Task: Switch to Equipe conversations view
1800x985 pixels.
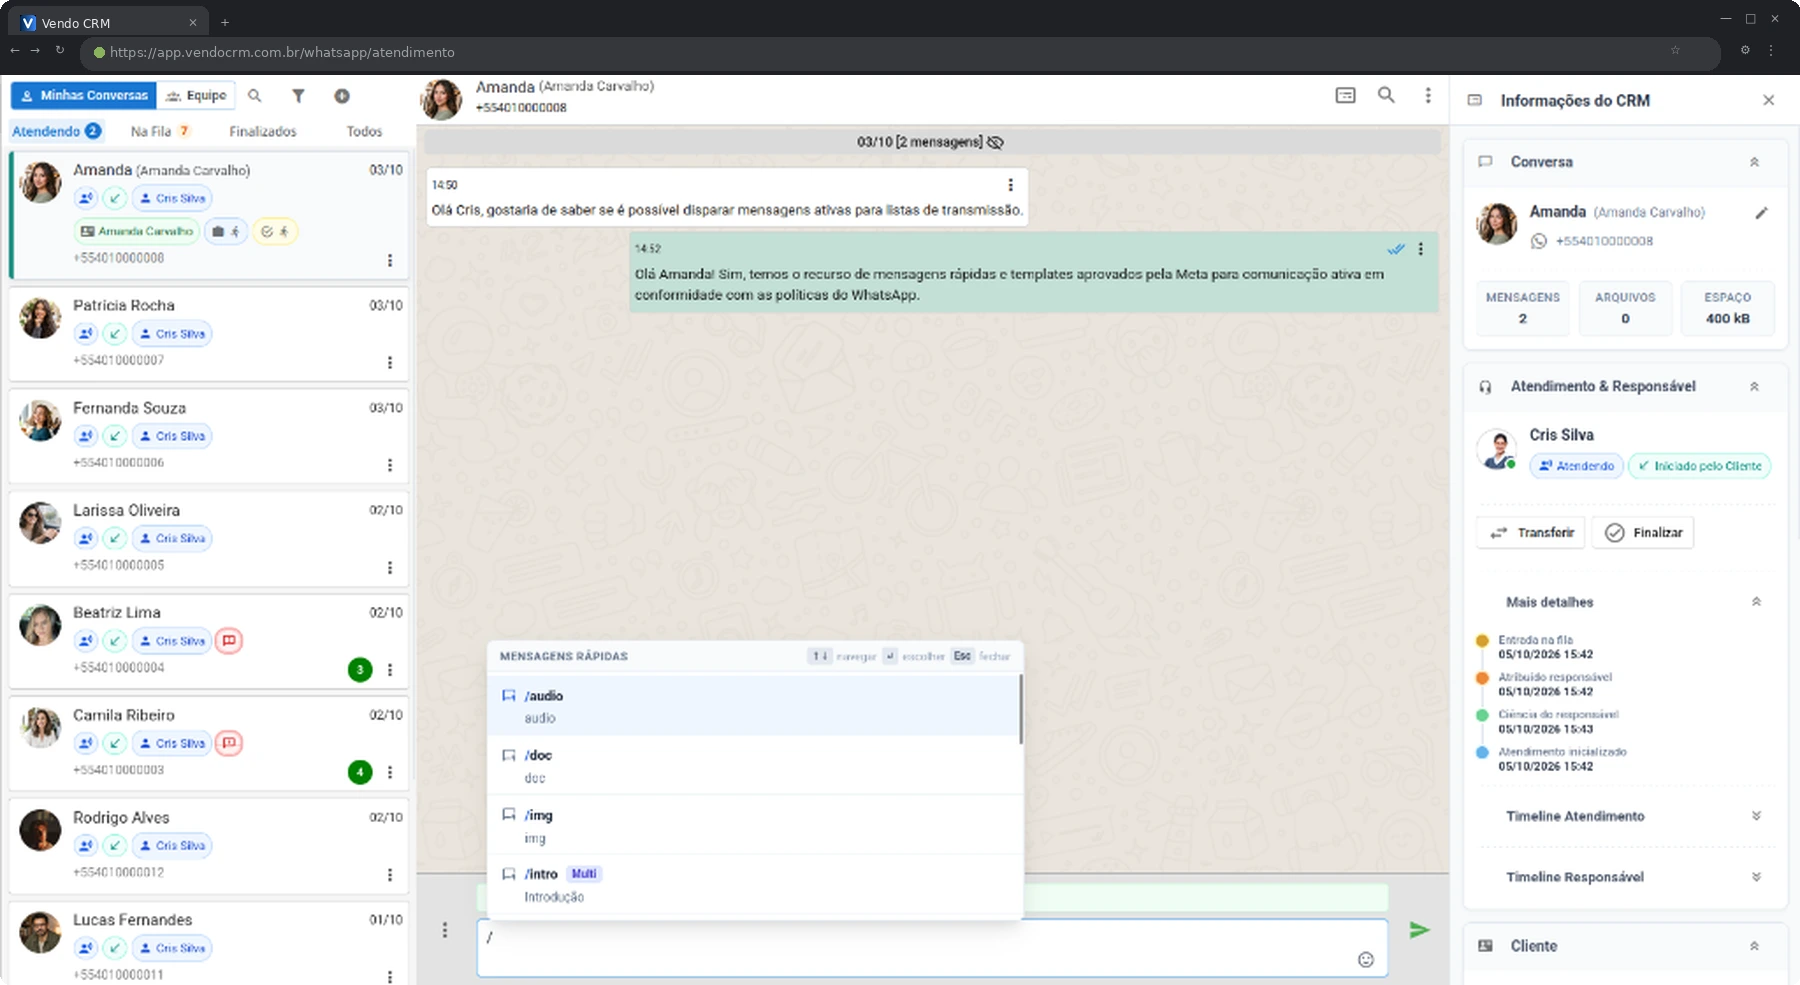Action: pos(196,95)
